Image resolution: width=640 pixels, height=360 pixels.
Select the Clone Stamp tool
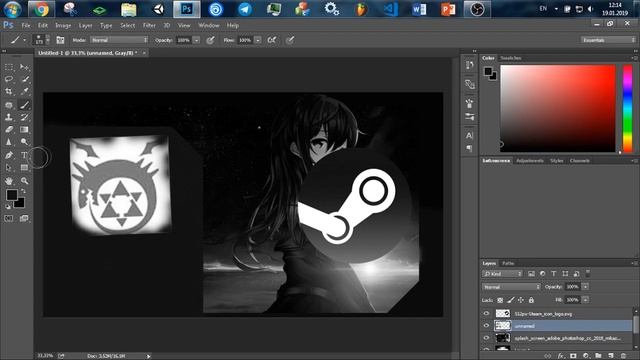9,117
